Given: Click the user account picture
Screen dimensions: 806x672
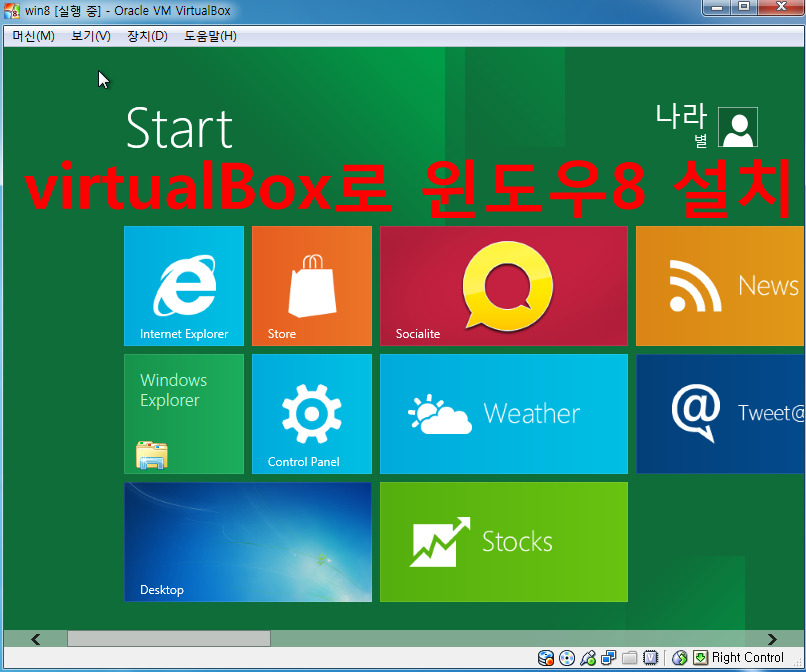Looking at the screenshot, I should (x=738, y=127).
